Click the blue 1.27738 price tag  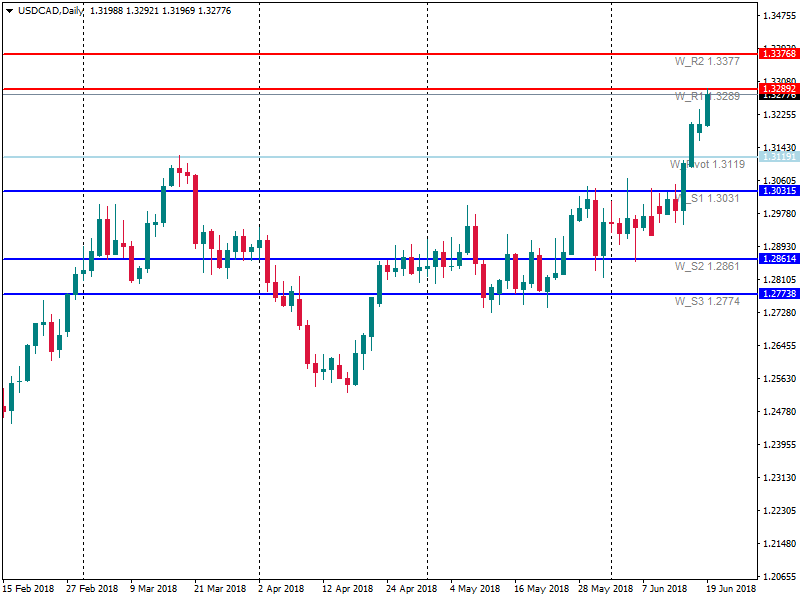778,294
